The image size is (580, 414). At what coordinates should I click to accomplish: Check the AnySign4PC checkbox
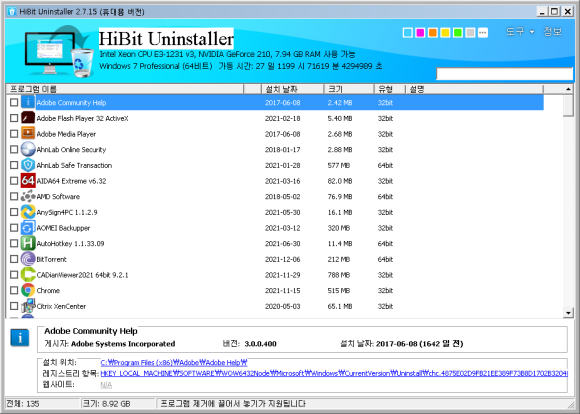click(x=14, y=212)
